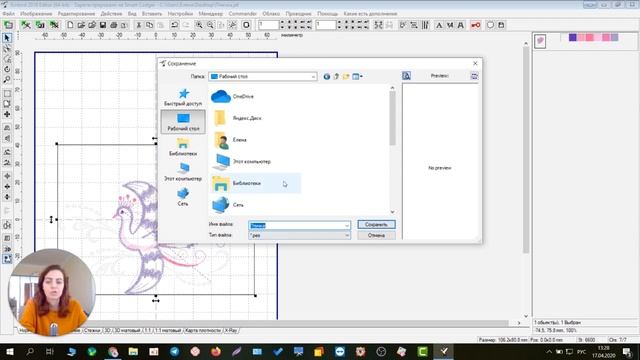This screenshot has width=640, height=360.
Task: Click the scissors cut icon in toolbar
Action: pyautogui.click(x=139, y=25)
